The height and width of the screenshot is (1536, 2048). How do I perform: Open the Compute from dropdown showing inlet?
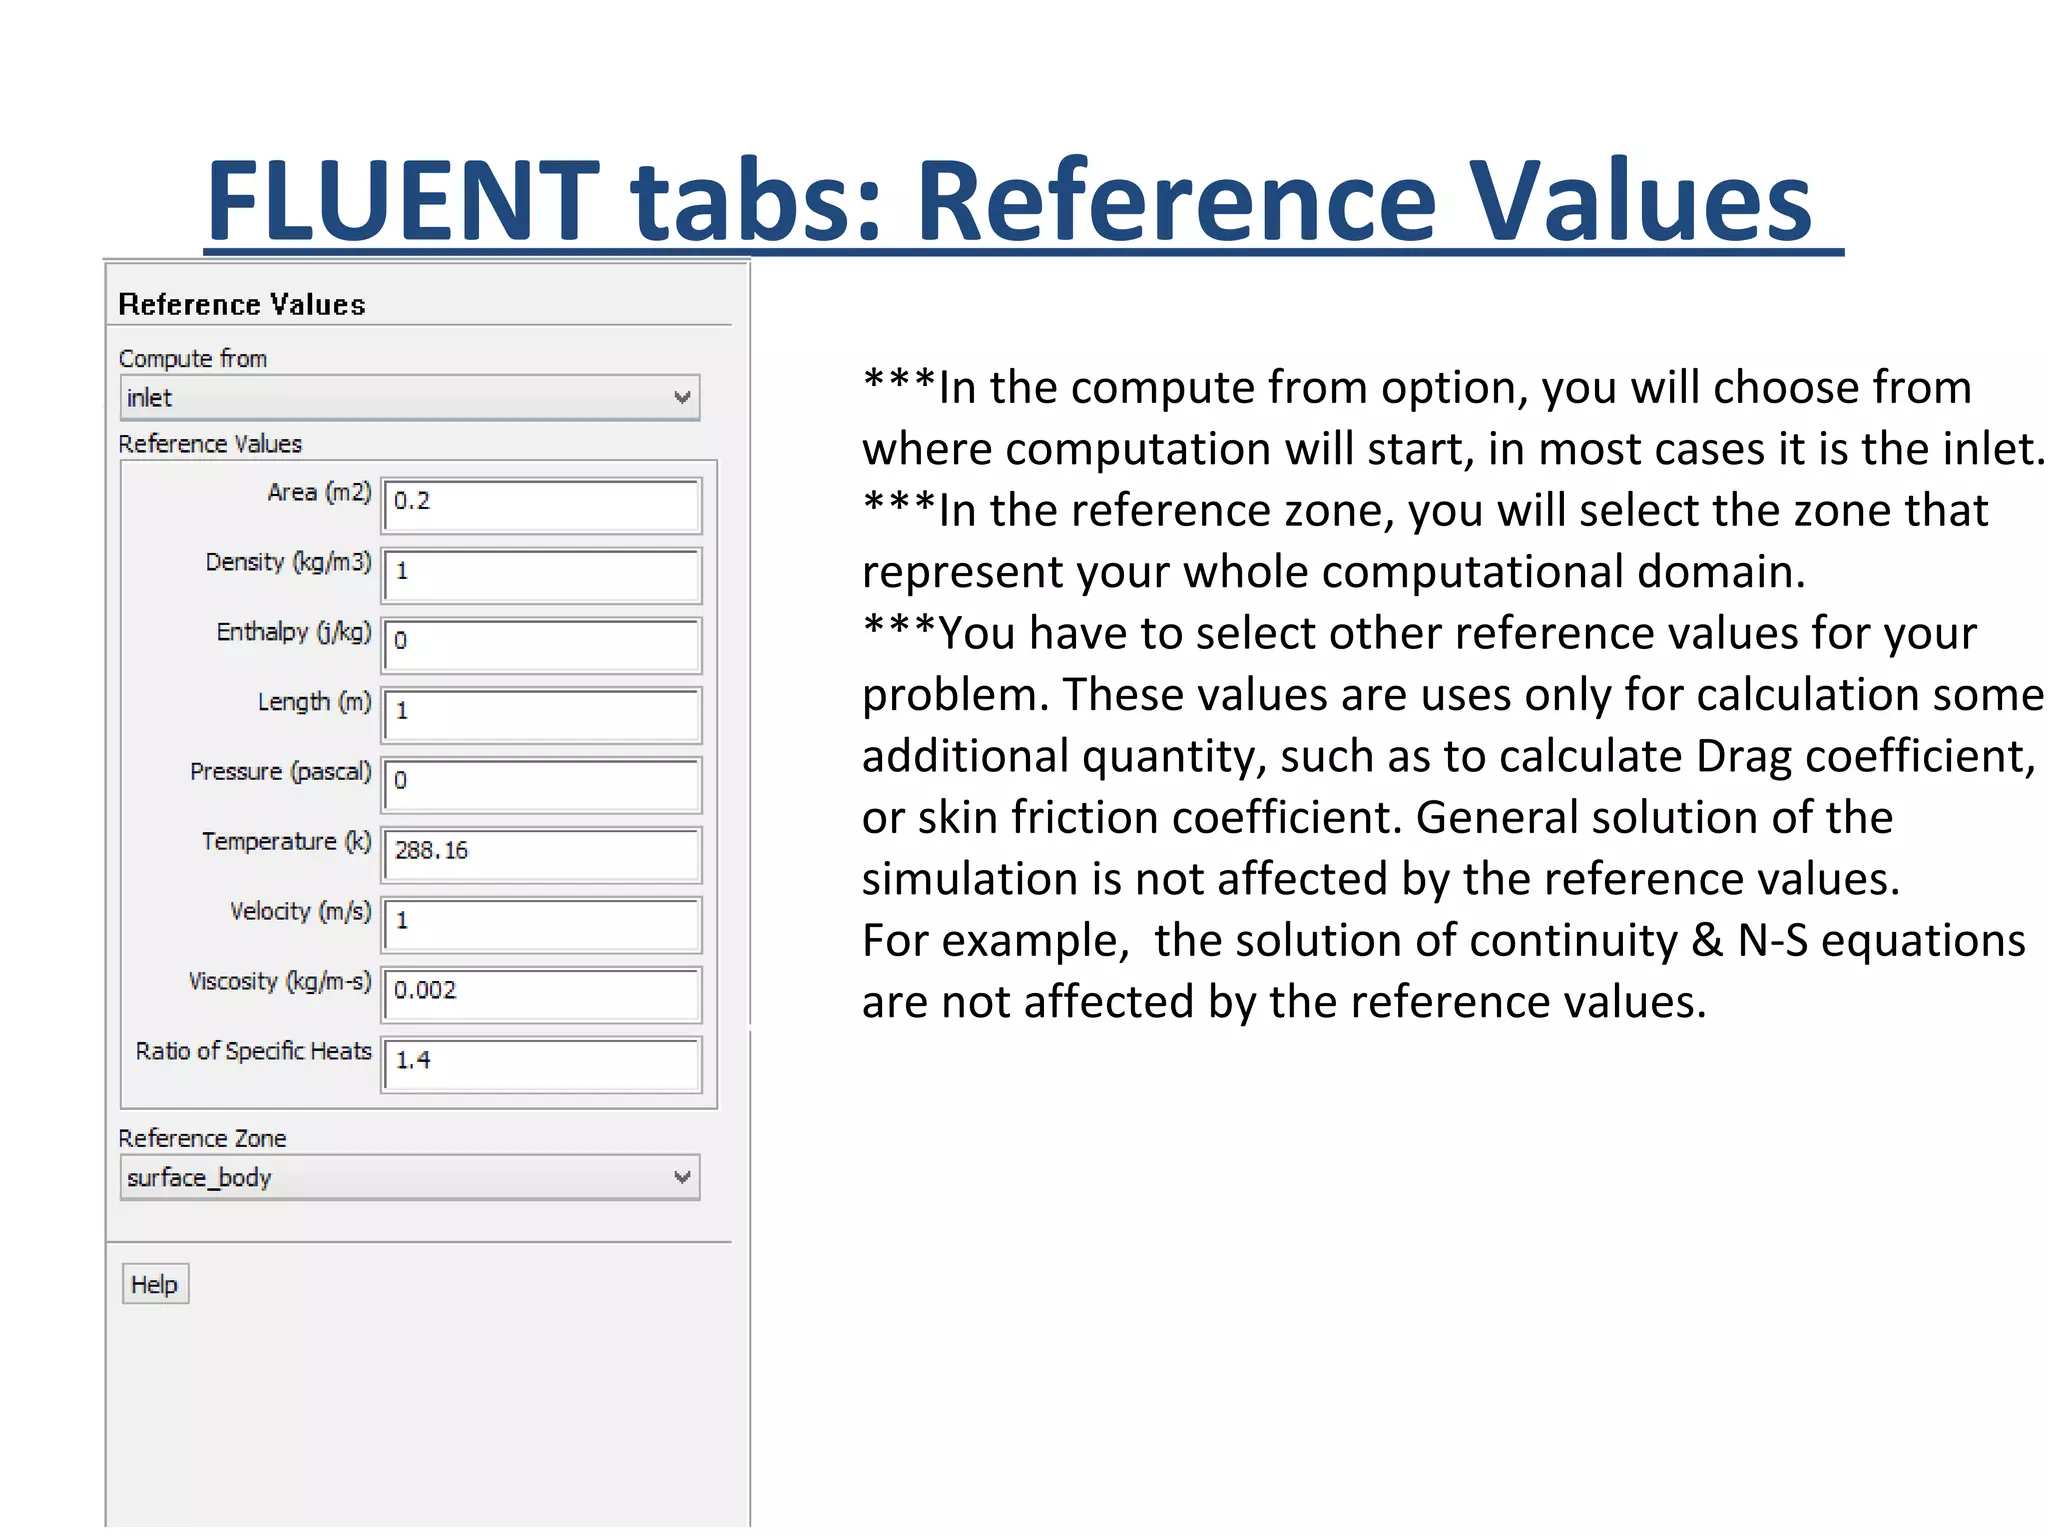[x=409, y=398]
